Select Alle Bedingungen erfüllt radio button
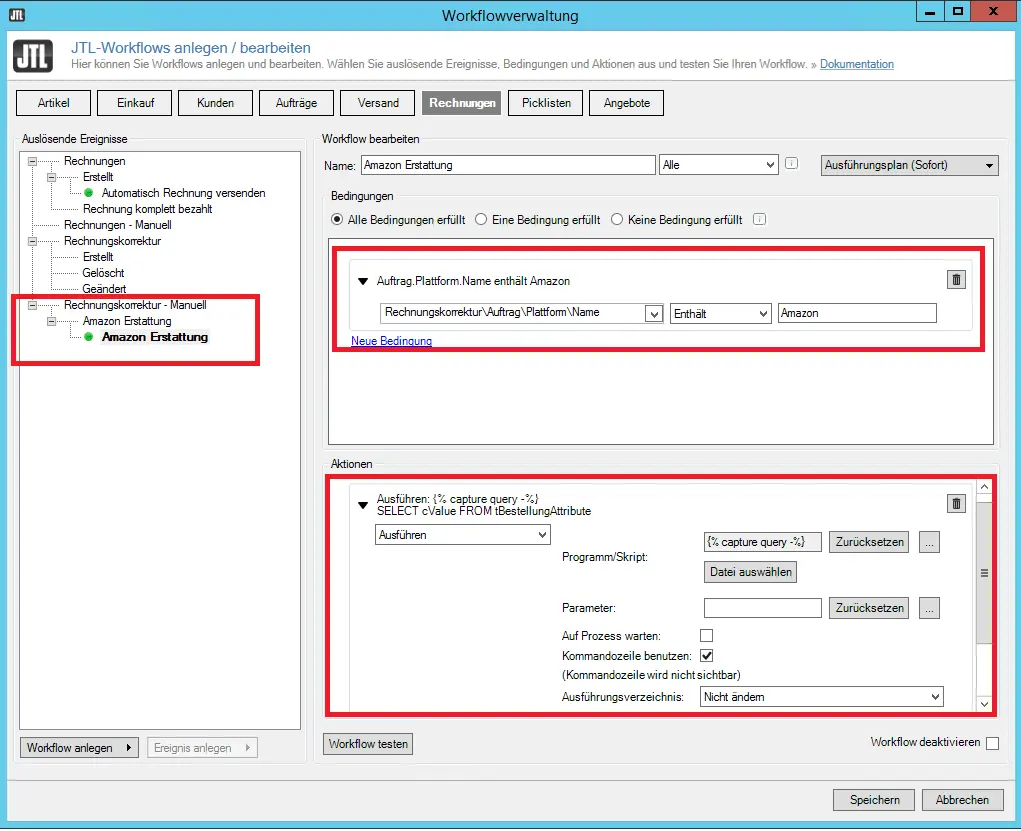This screenshot has width=1021, height=831. click(337, 219)
